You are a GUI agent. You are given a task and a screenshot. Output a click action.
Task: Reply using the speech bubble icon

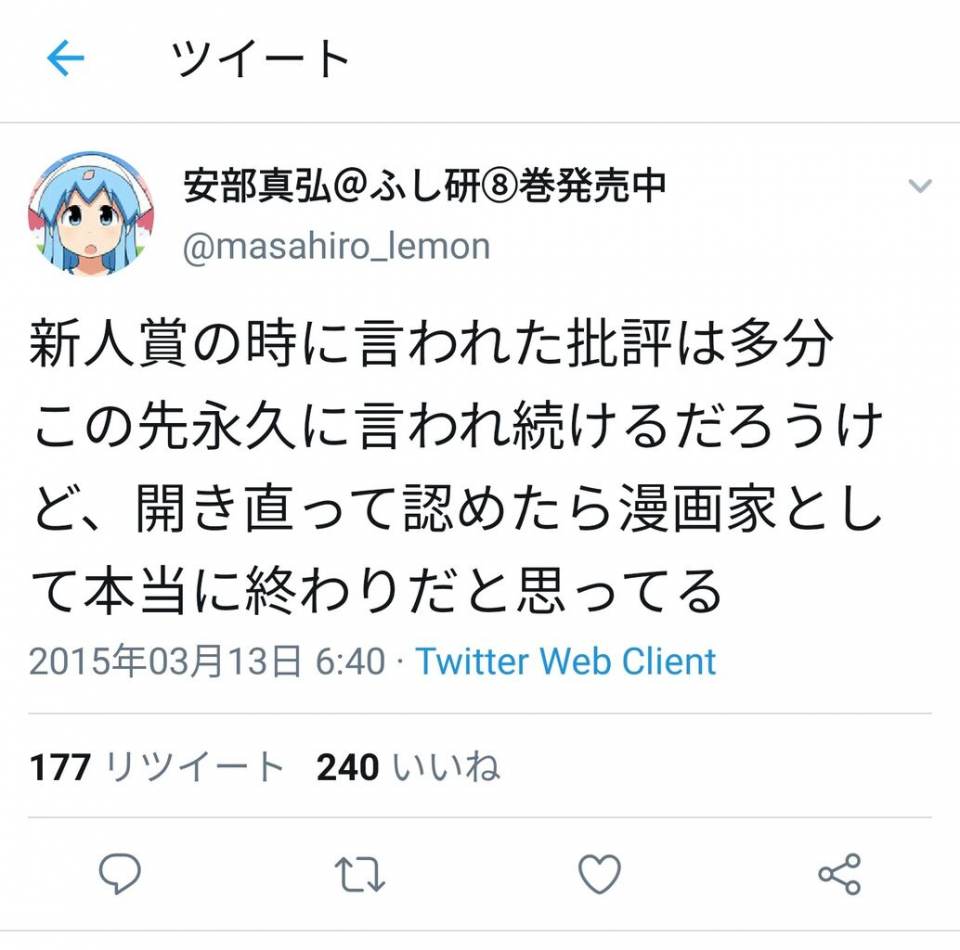[120, 873]
